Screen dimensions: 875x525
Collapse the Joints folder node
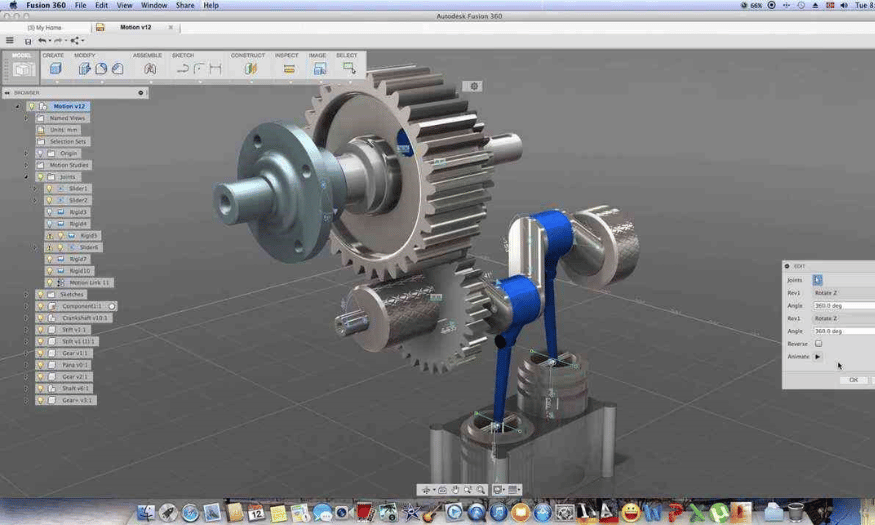(26, 177)
